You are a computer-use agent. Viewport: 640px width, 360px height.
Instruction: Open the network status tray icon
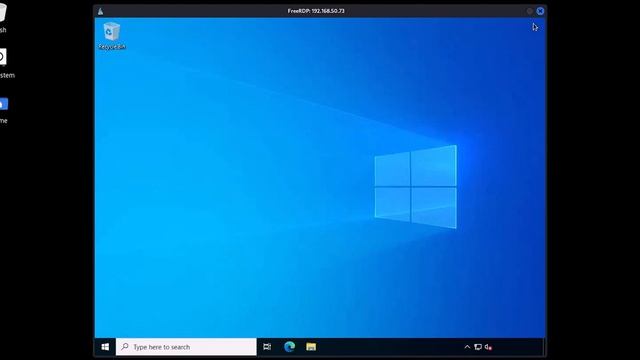tap(478, 347)
